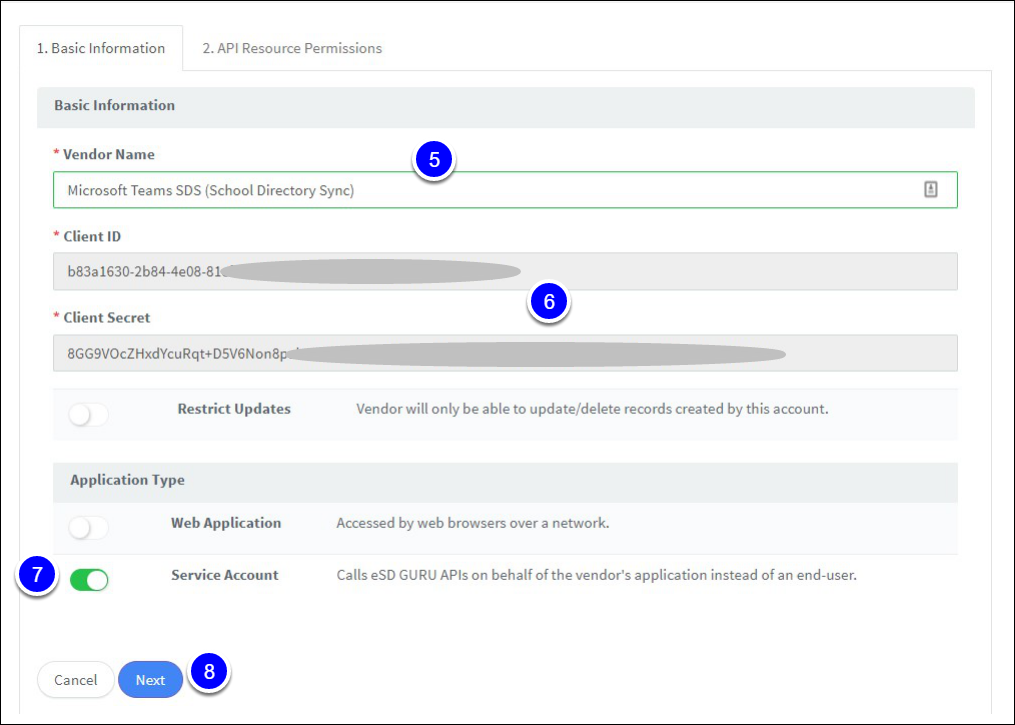
Task: Click the Vendor Name label
Action: point(108,155)
